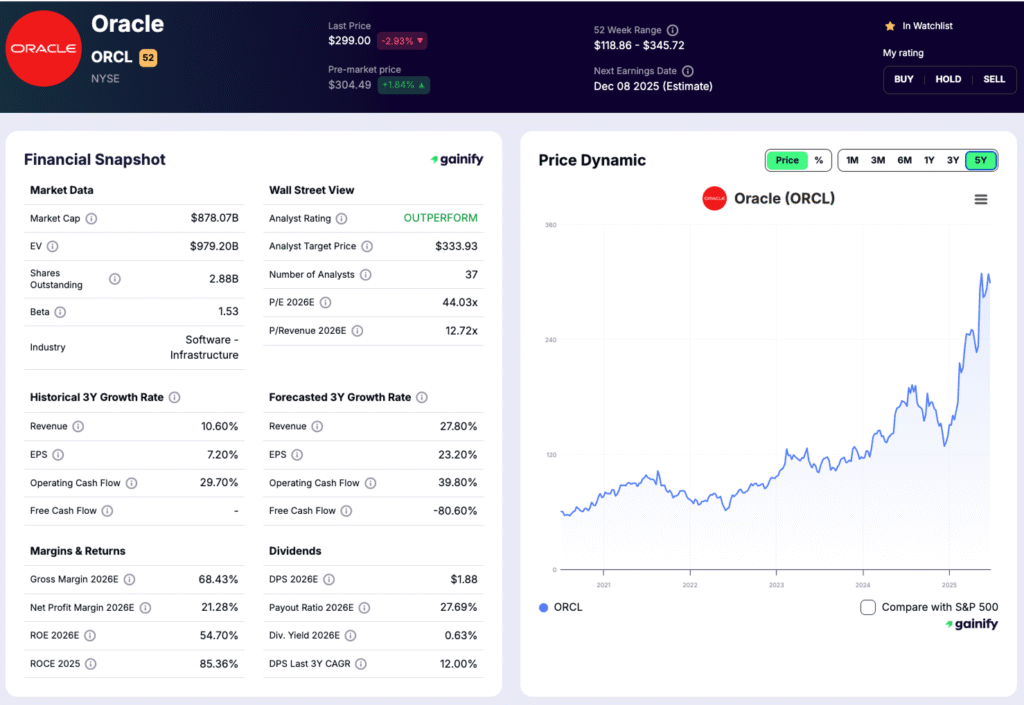Open the Historical 3Y Growth Rate tooltip
1024x705 pixels.
click(175, 397)
